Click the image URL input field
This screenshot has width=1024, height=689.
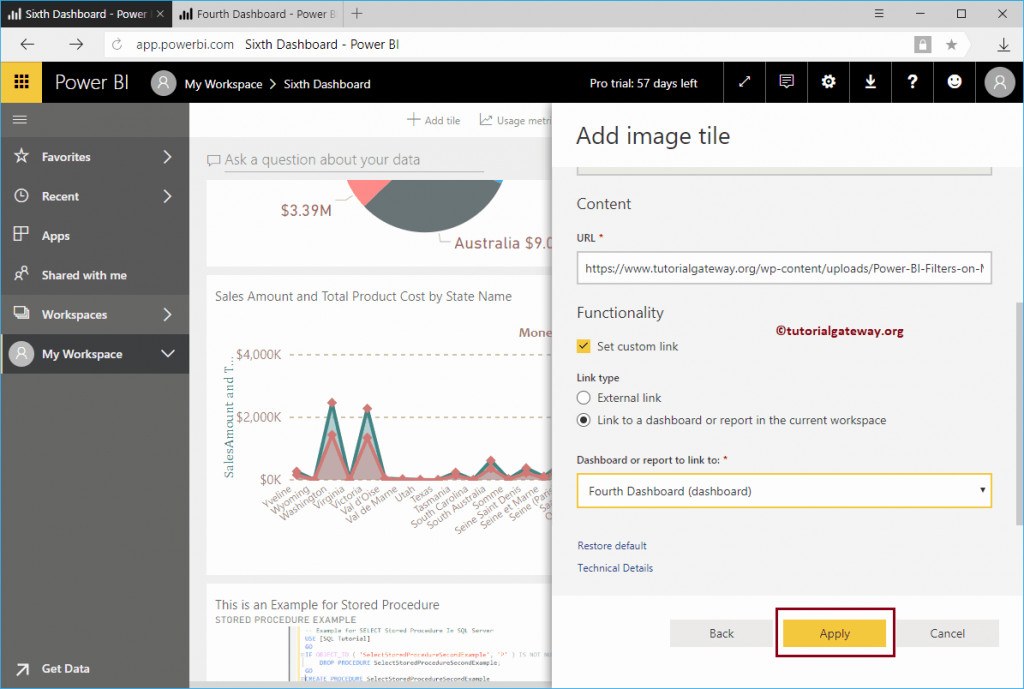pos(784,267)
